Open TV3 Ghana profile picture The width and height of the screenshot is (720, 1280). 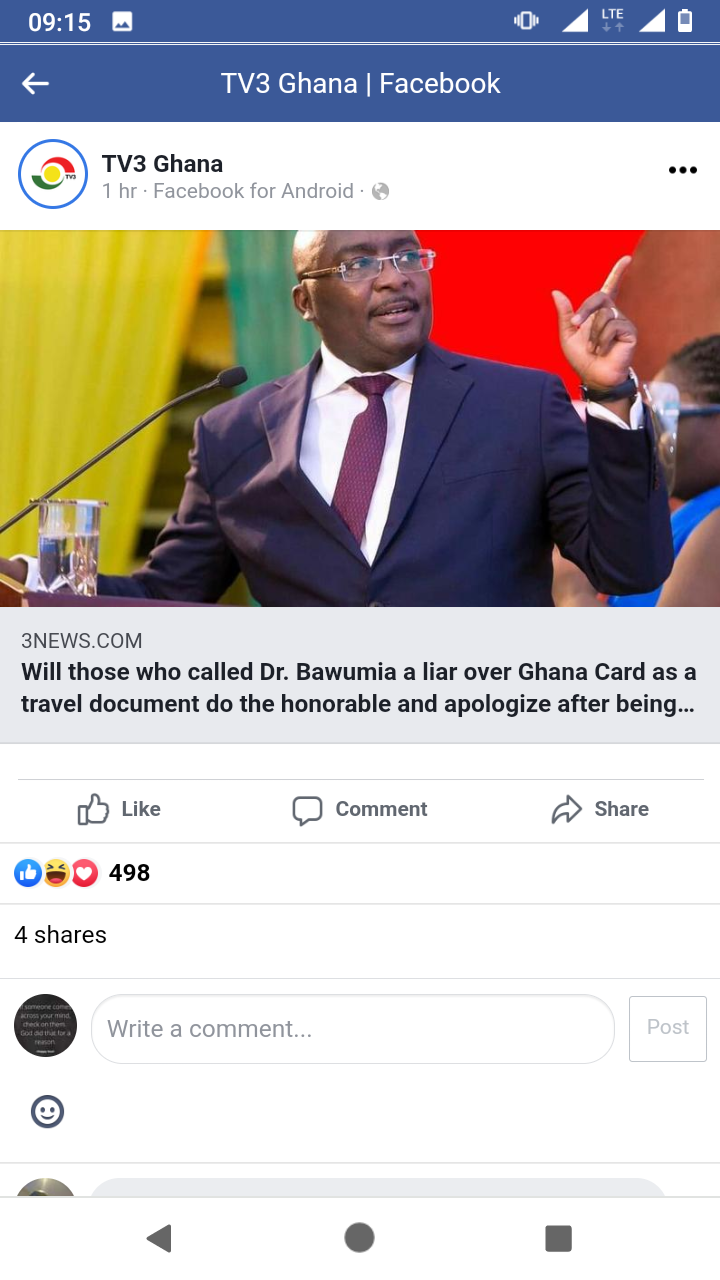(53, 174)
